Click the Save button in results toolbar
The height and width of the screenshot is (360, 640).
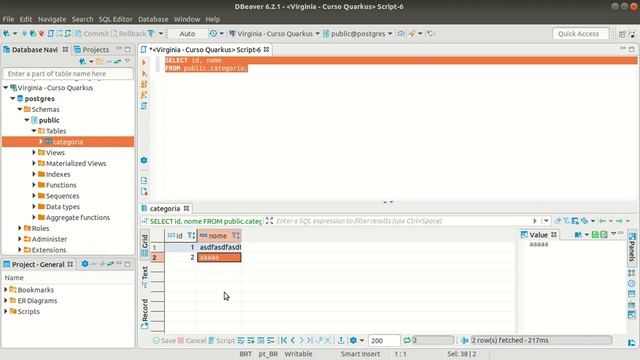pos(164,340)
